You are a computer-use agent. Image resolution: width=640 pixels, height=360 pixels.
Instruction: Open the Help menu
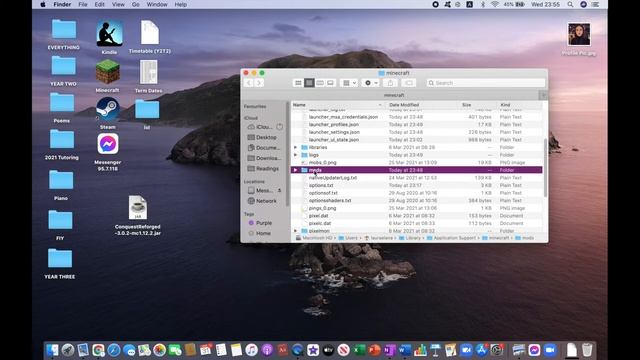point(180,4)
